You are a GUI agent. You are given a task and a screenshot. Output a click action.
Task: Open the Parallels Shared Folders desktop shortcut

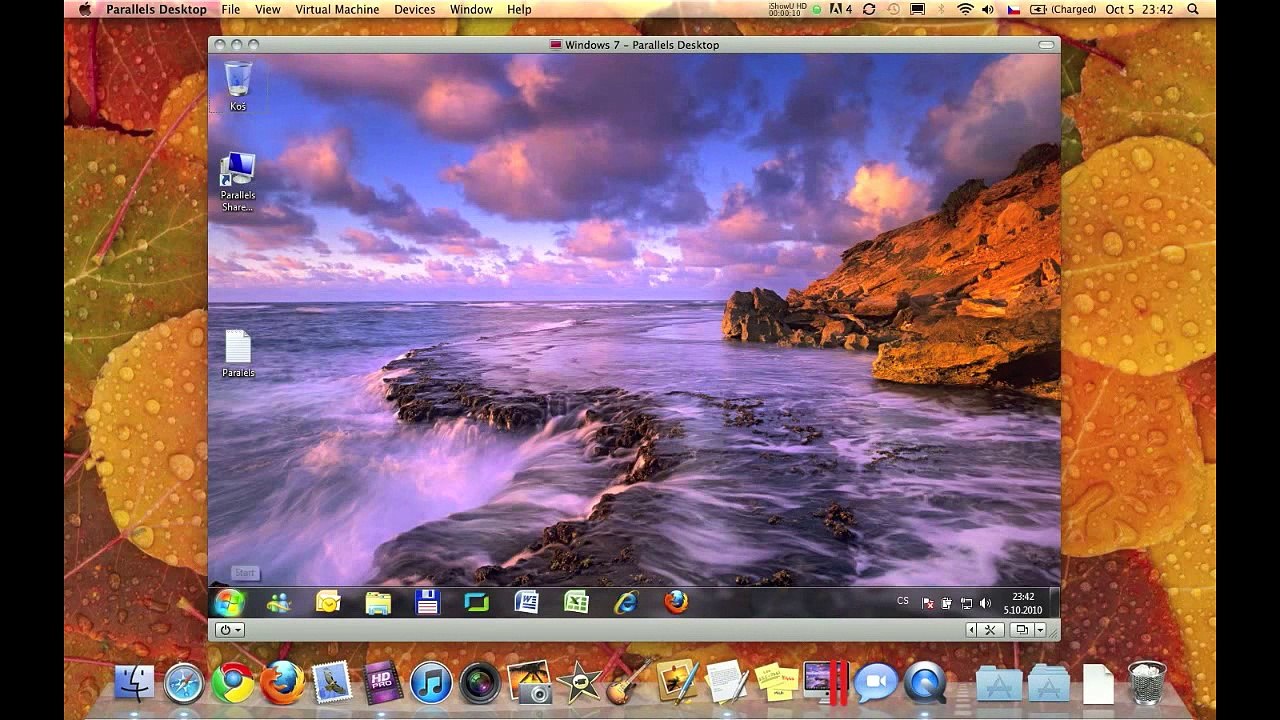pos(238,182)
